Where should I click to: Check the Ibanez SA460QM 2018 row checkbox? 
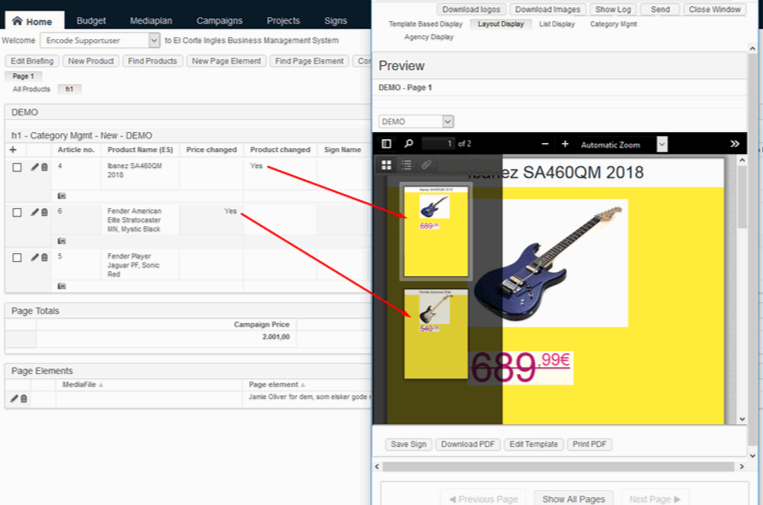(x=17, y=167)
